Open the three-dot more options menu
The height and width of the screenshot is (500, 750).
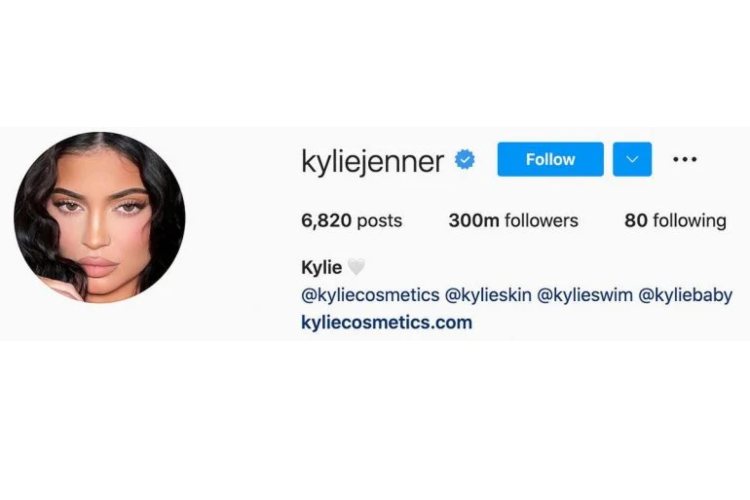[684, 159]
